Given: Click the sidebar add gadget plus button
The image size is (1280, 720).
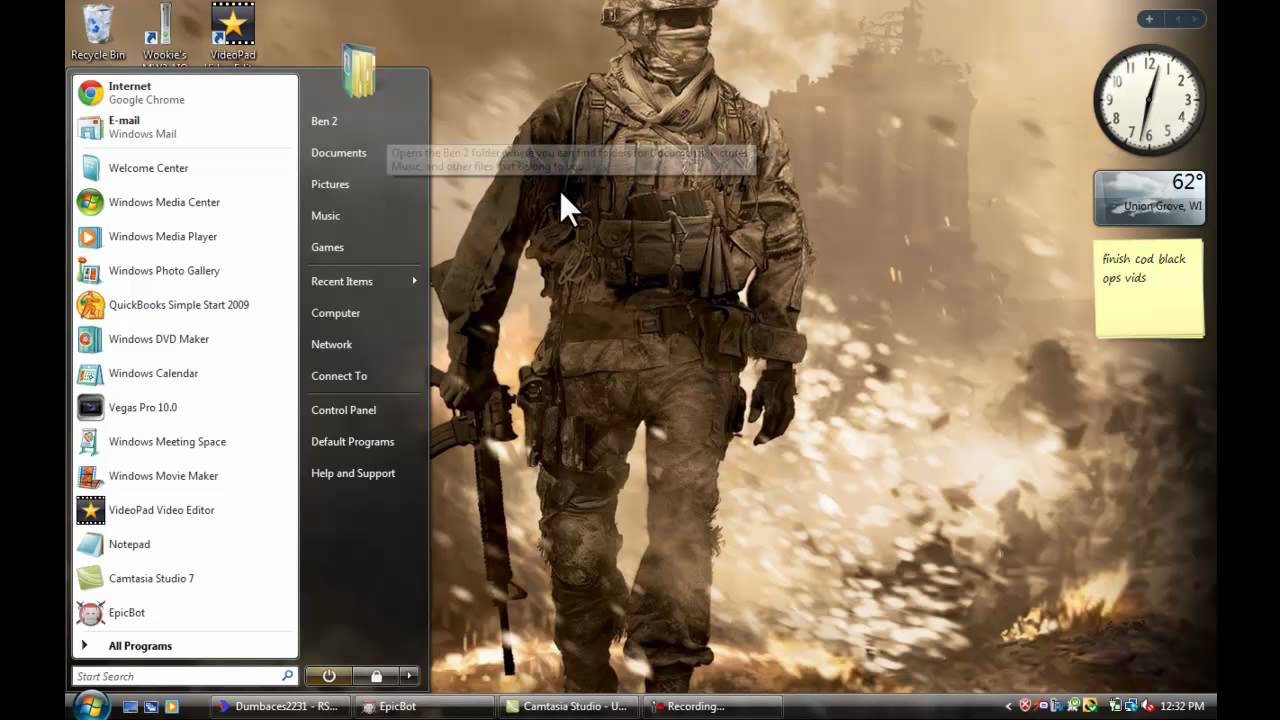Looking at the screenshot, I should (1149, 19).
